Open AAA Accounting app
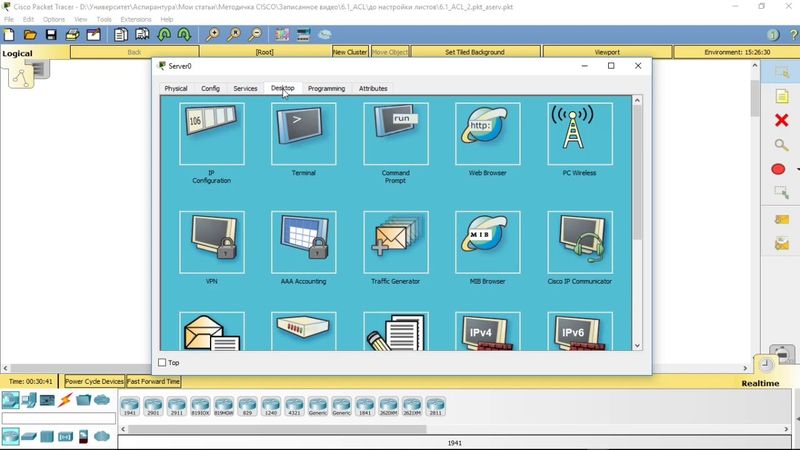Screen dimensions: 800x450 point(304,242)
